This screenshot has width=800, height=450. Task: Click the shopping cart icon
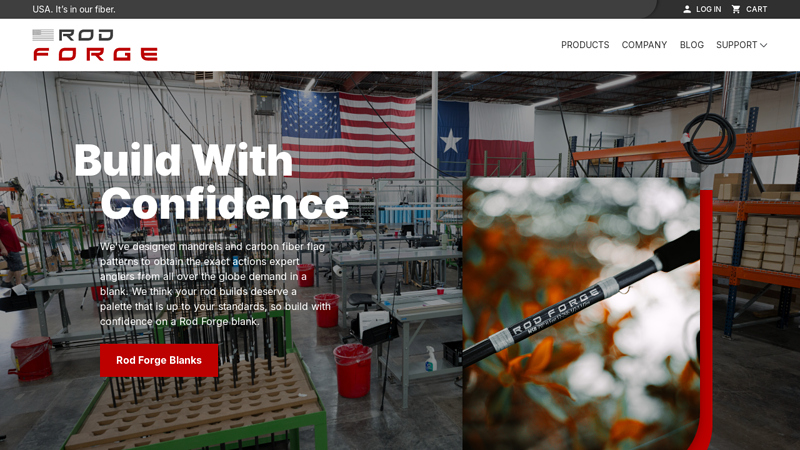pyautogui.click(x=736, y=9)
